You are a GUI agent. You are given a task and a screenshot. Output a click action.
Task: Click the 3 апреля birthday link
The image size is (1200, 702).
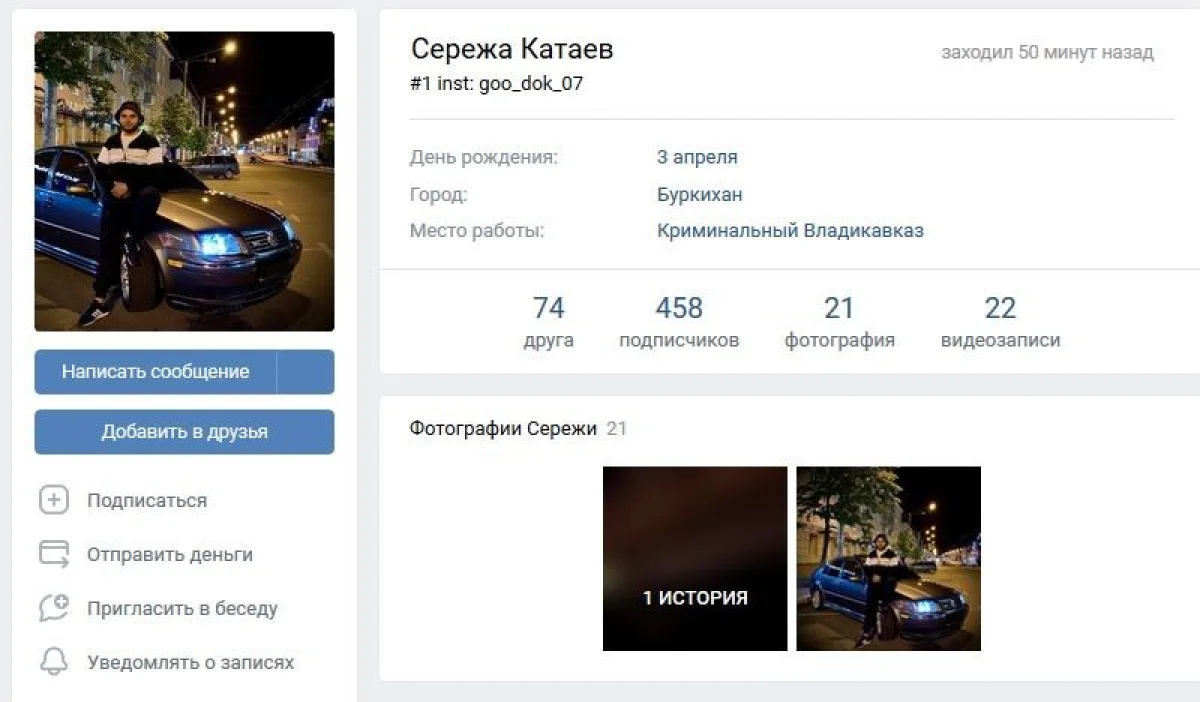click(697, 157)
